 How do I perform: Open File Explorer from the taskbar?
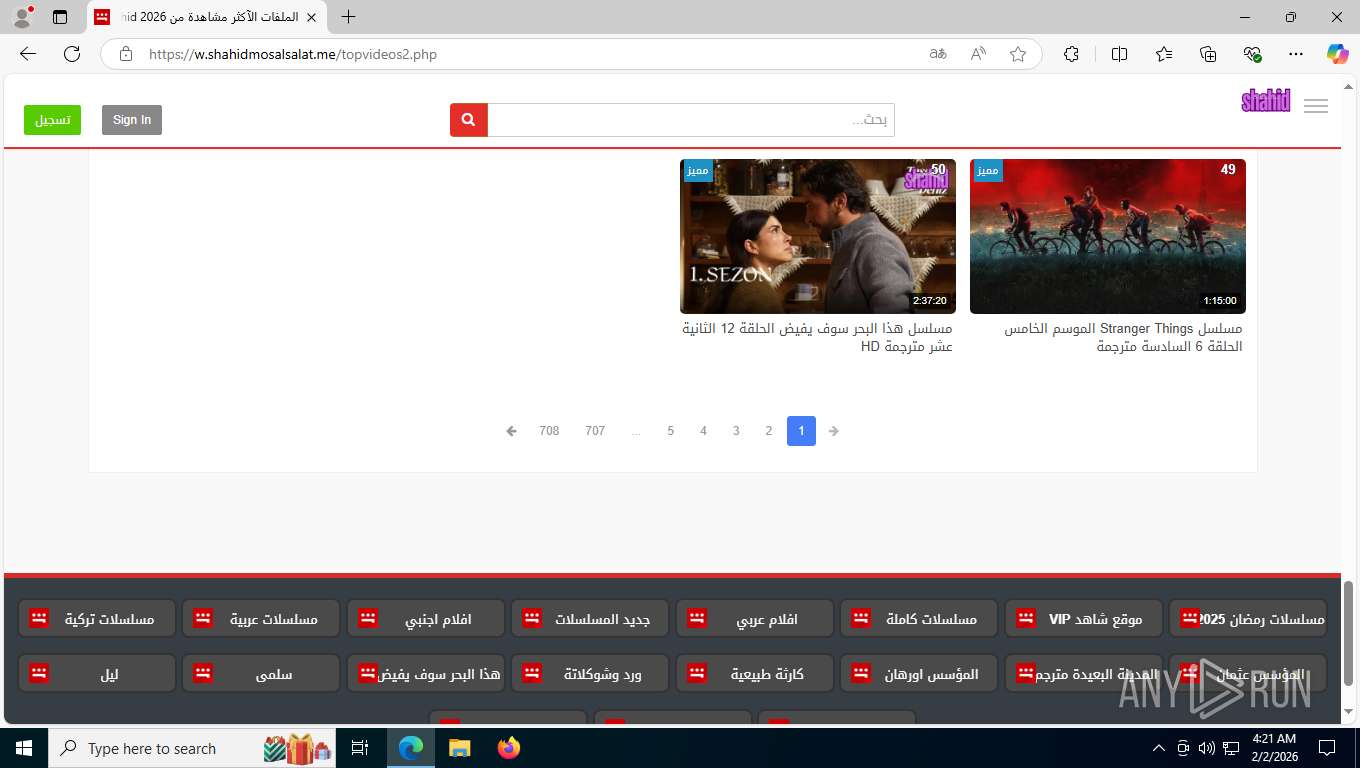pos(459,748)
